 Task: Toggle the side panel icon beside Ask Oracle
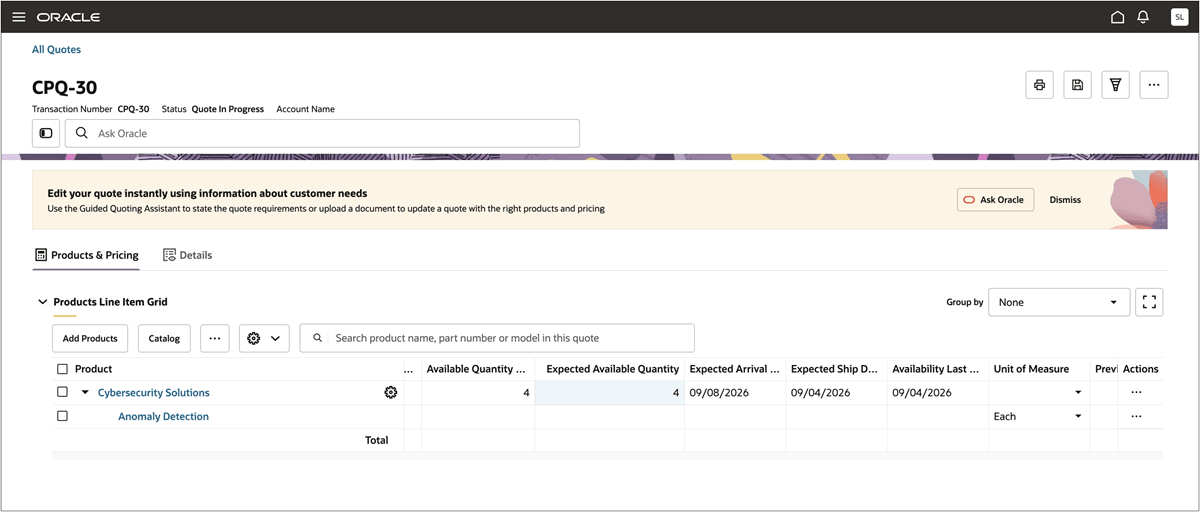[x=46, y=133]
